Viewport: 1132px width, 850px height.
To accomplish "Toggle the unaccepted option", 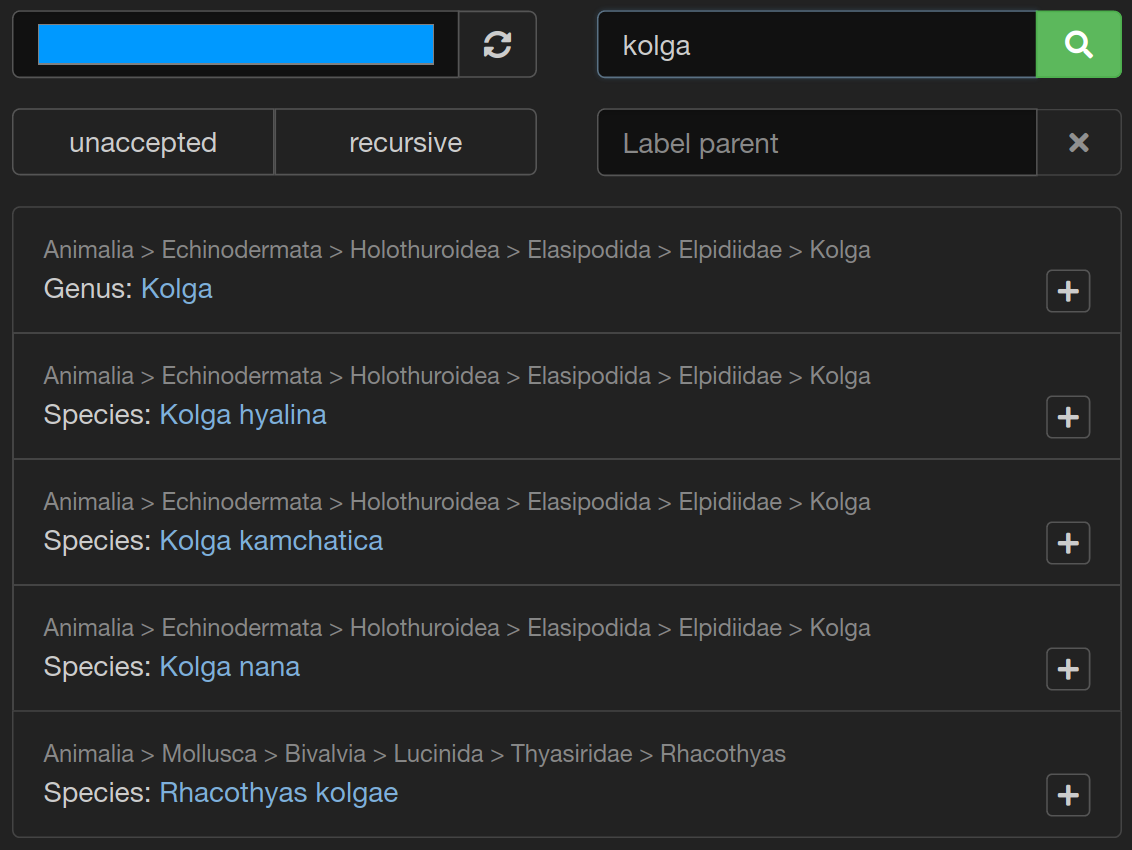I will (143, 142).
